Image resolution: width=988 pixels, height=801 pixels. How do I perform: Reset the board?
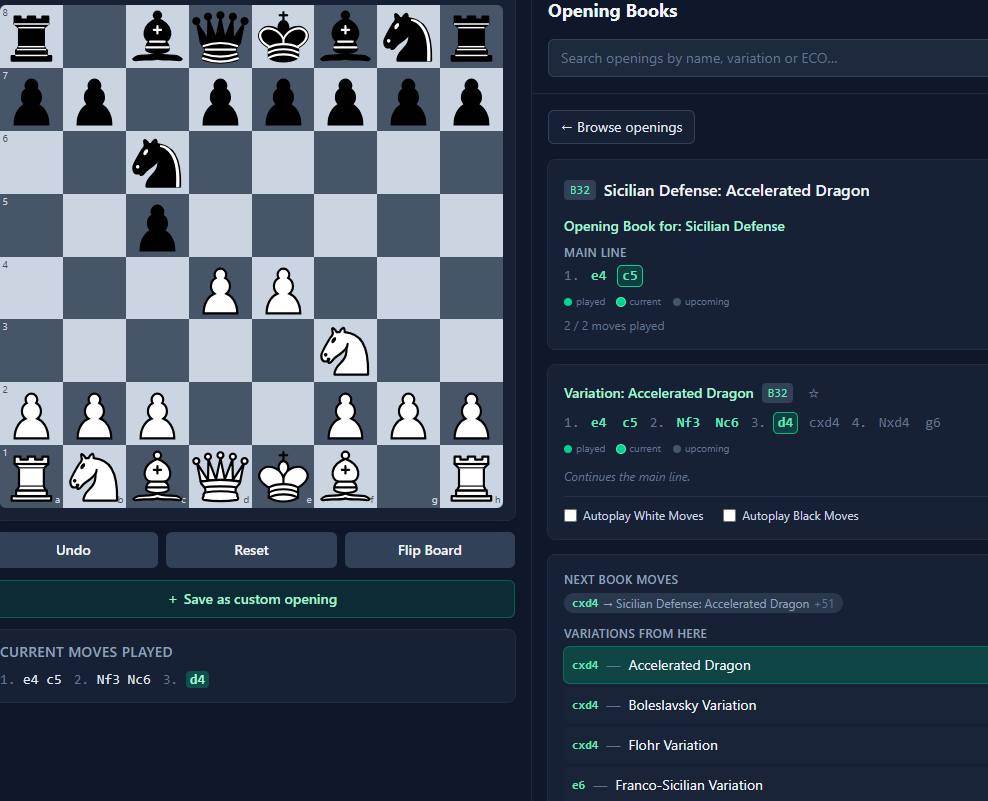251,550
